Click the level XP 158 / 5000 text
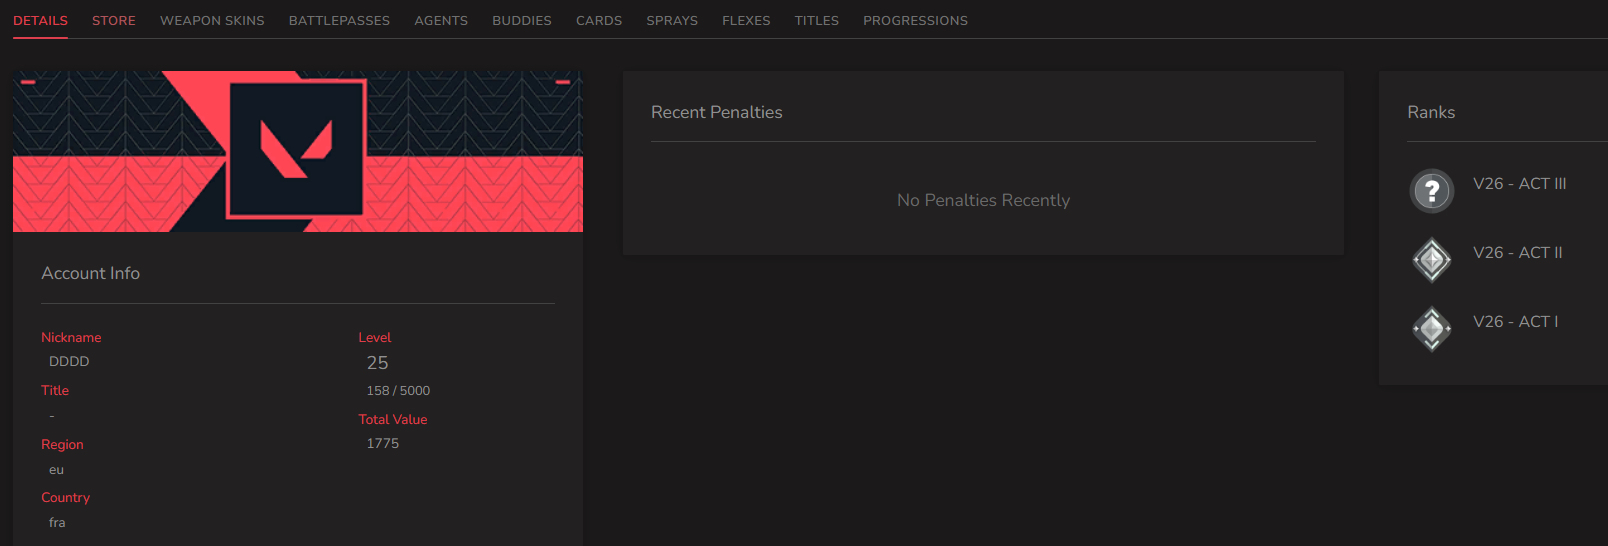Viewport: 1608px width, 546px height. pos(398,391)
